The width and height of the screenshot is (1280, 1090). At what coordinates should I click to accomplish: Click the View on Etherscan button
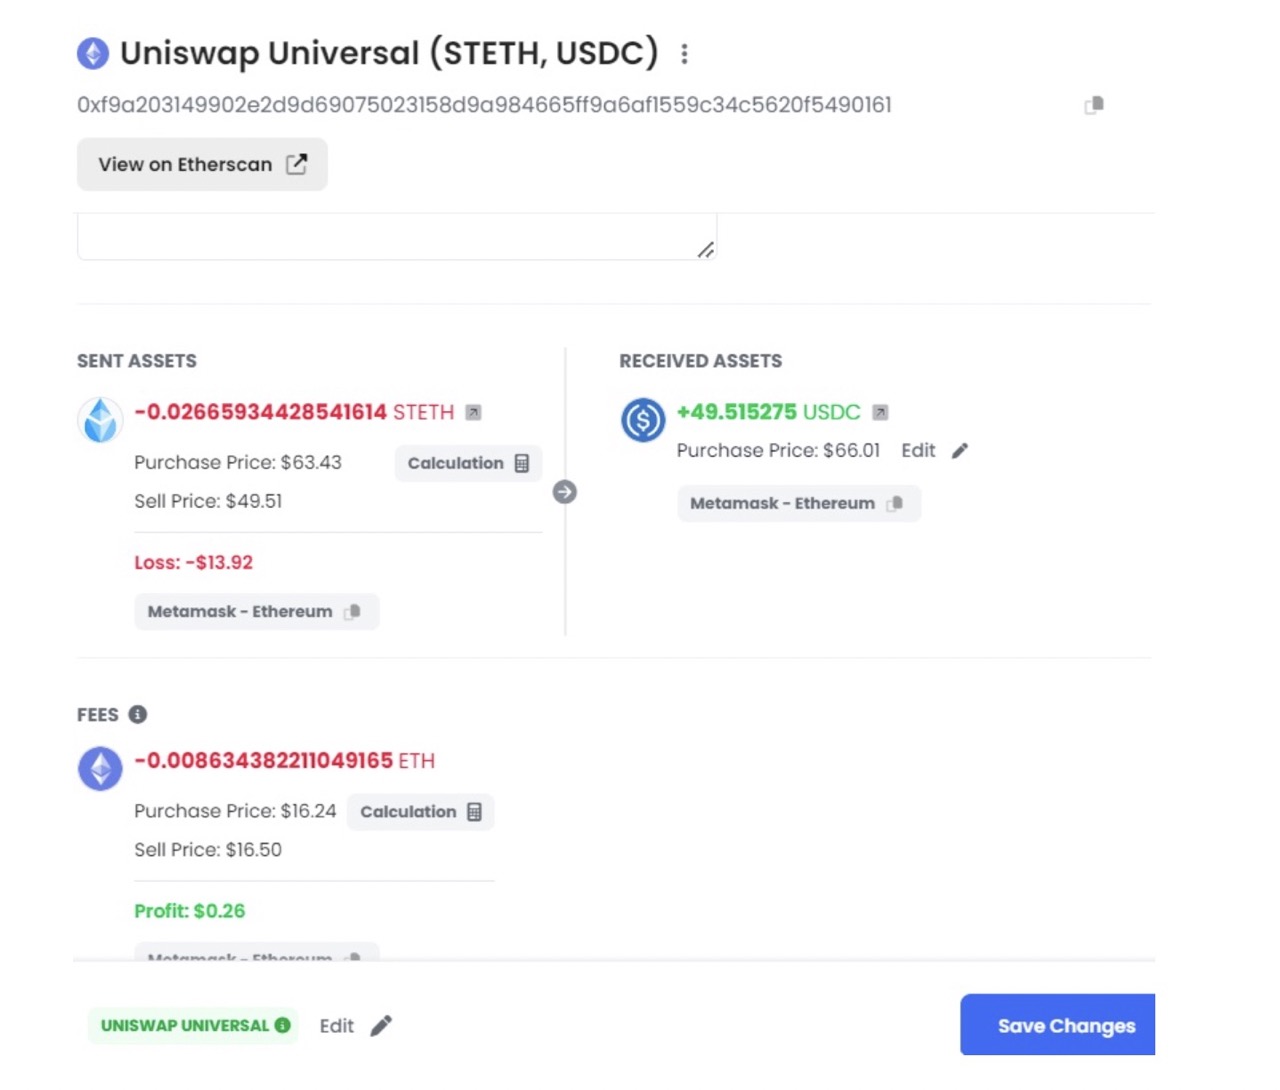[202, 164]
